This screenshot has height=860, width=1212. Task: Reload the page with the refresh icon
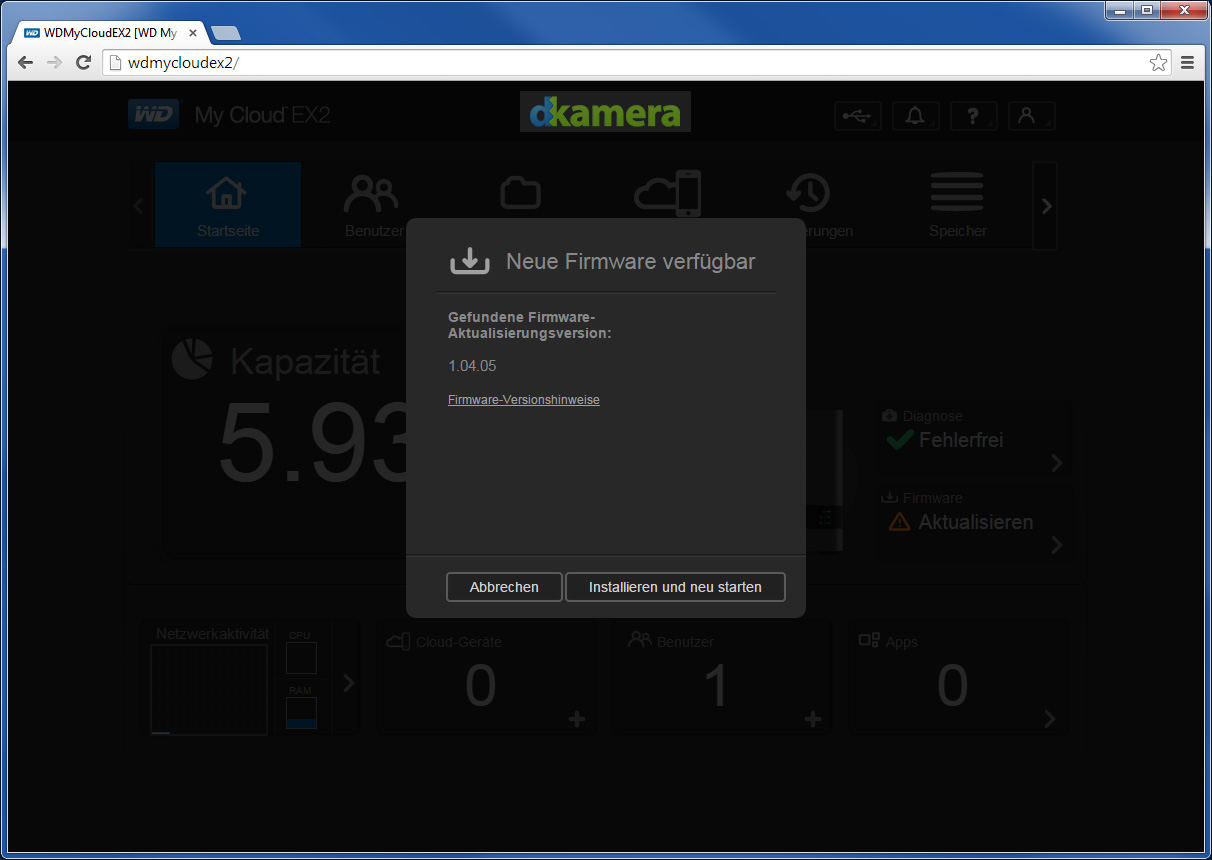[83, 62]
